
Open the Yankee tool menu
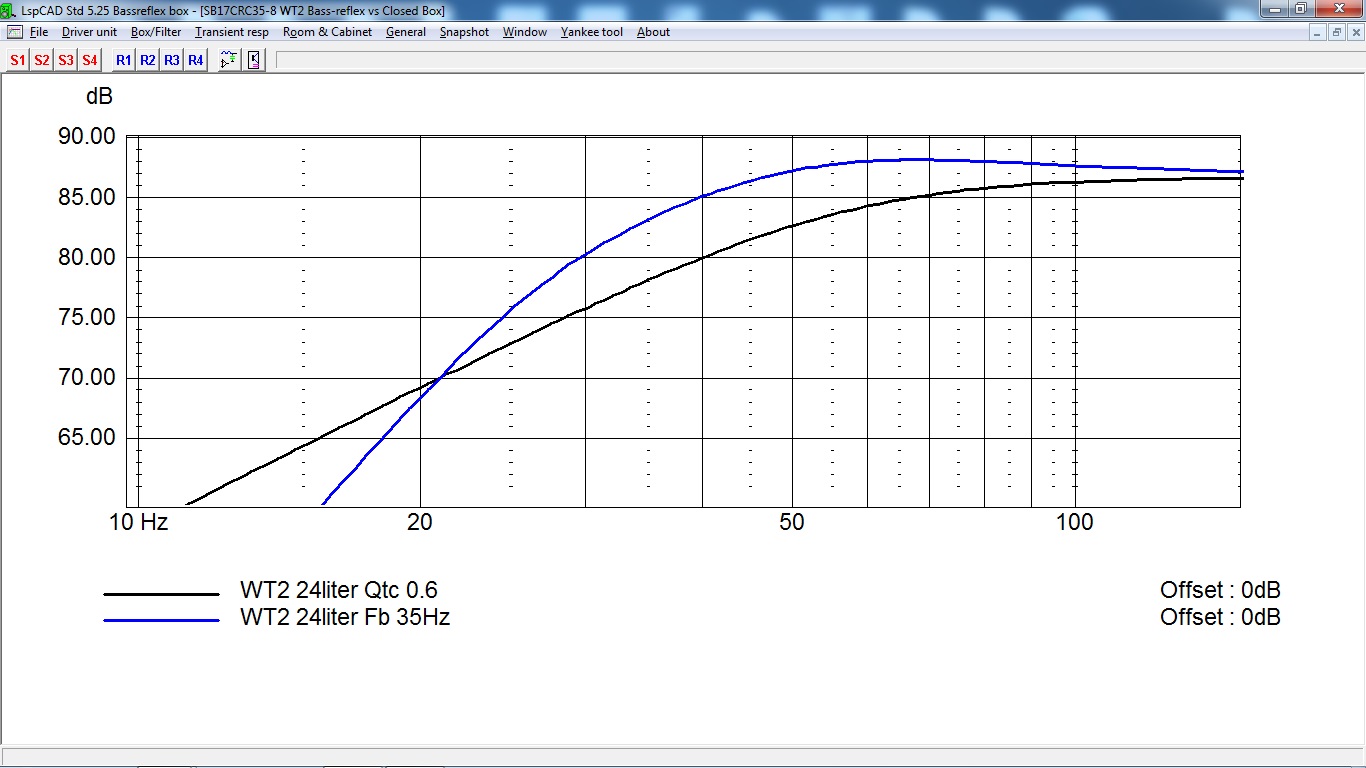[x=592, y=32]
